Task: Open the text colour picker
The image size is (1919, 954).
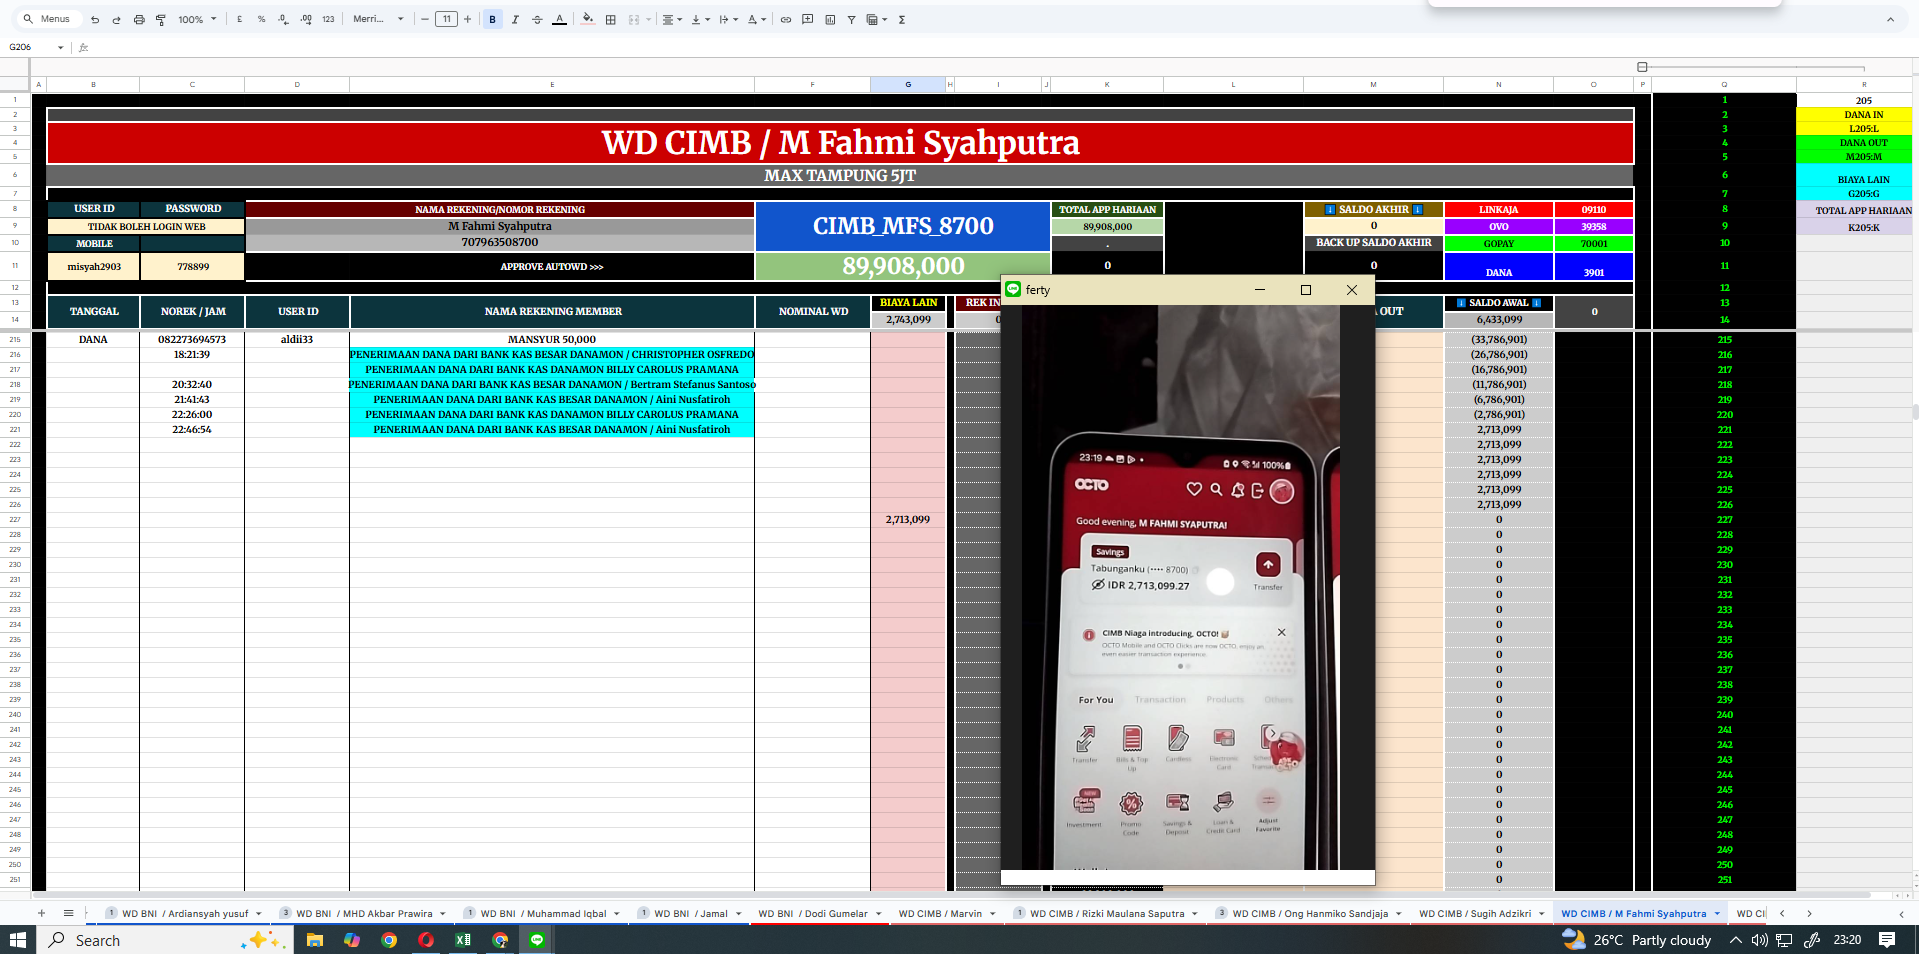Action: 559,19
